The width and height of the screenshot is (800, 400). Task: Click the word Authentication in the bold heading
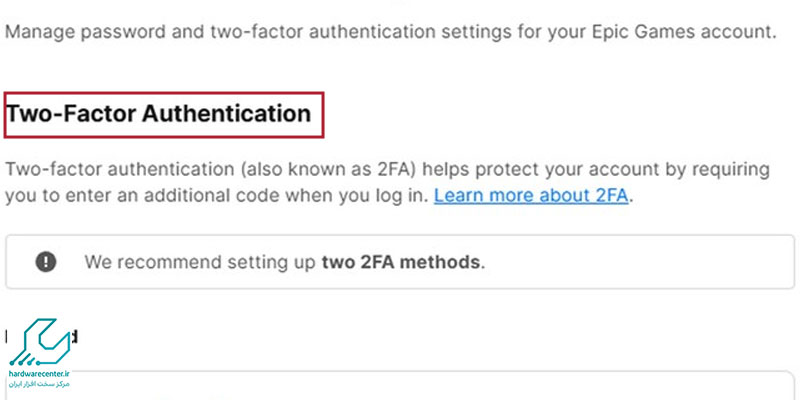[x=227, y=114]
